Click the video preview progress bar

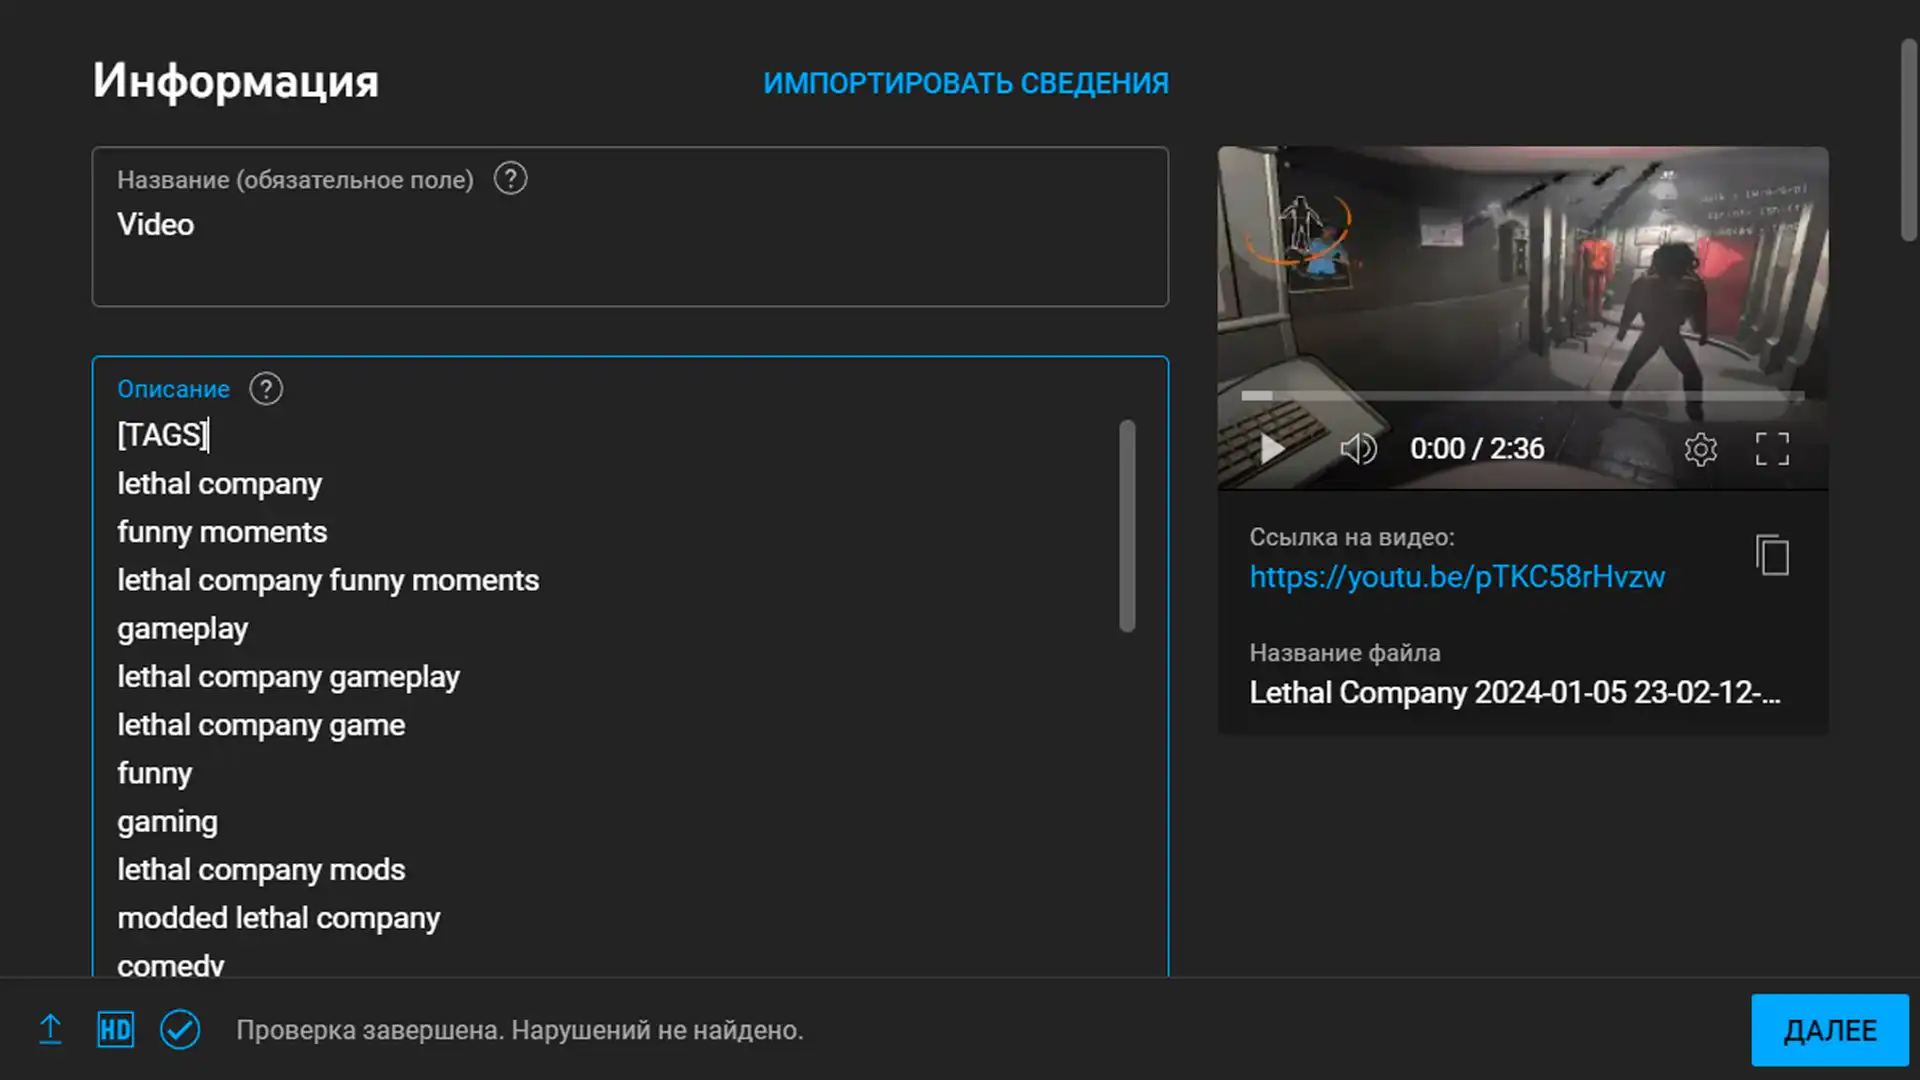[x=1522, y=396]
